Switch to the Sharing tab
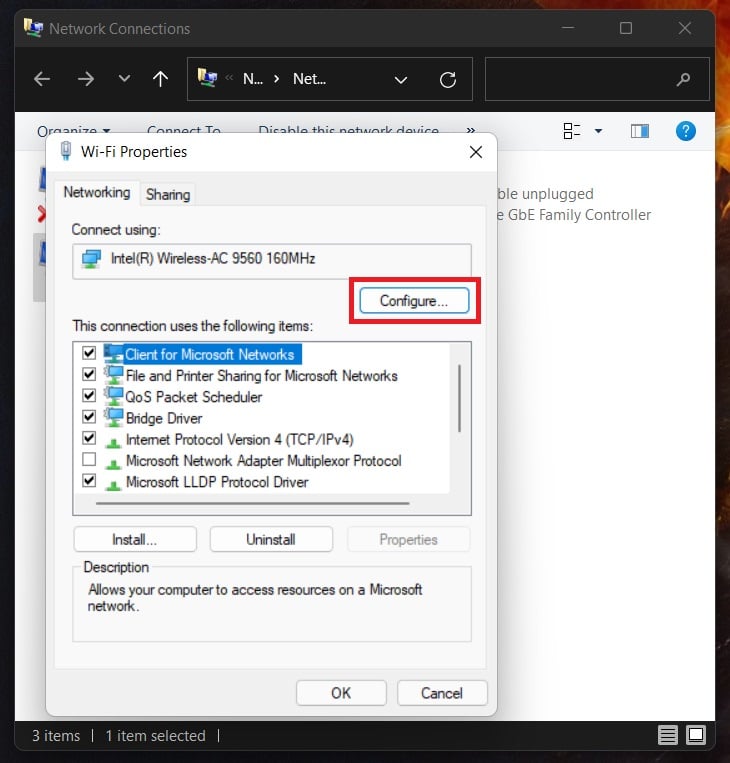This screenshot has width=730, height=763. (x=168, y=195)
